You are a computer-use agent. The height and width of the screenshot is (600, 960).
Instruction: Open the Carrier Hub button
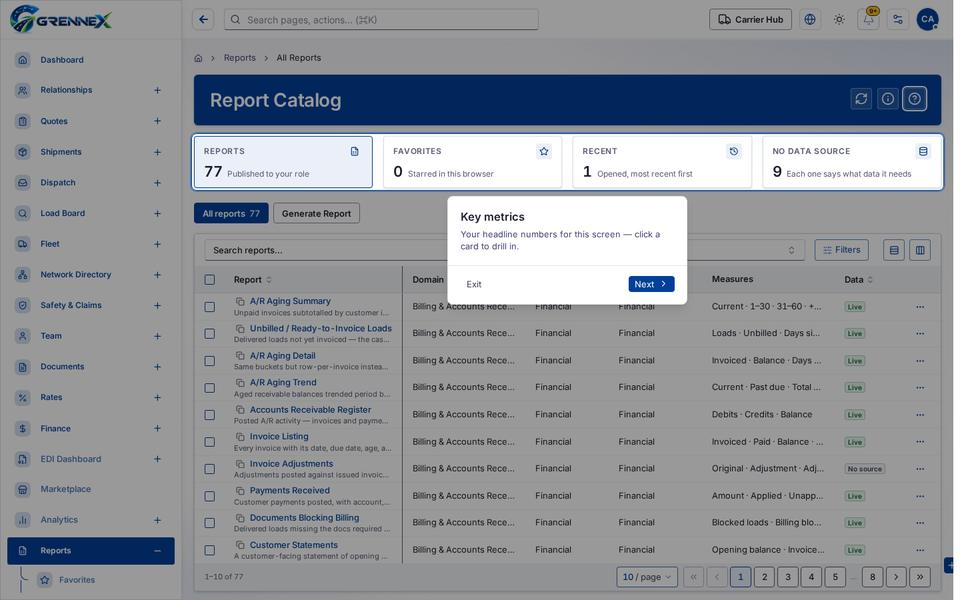(x=751, y=20)
